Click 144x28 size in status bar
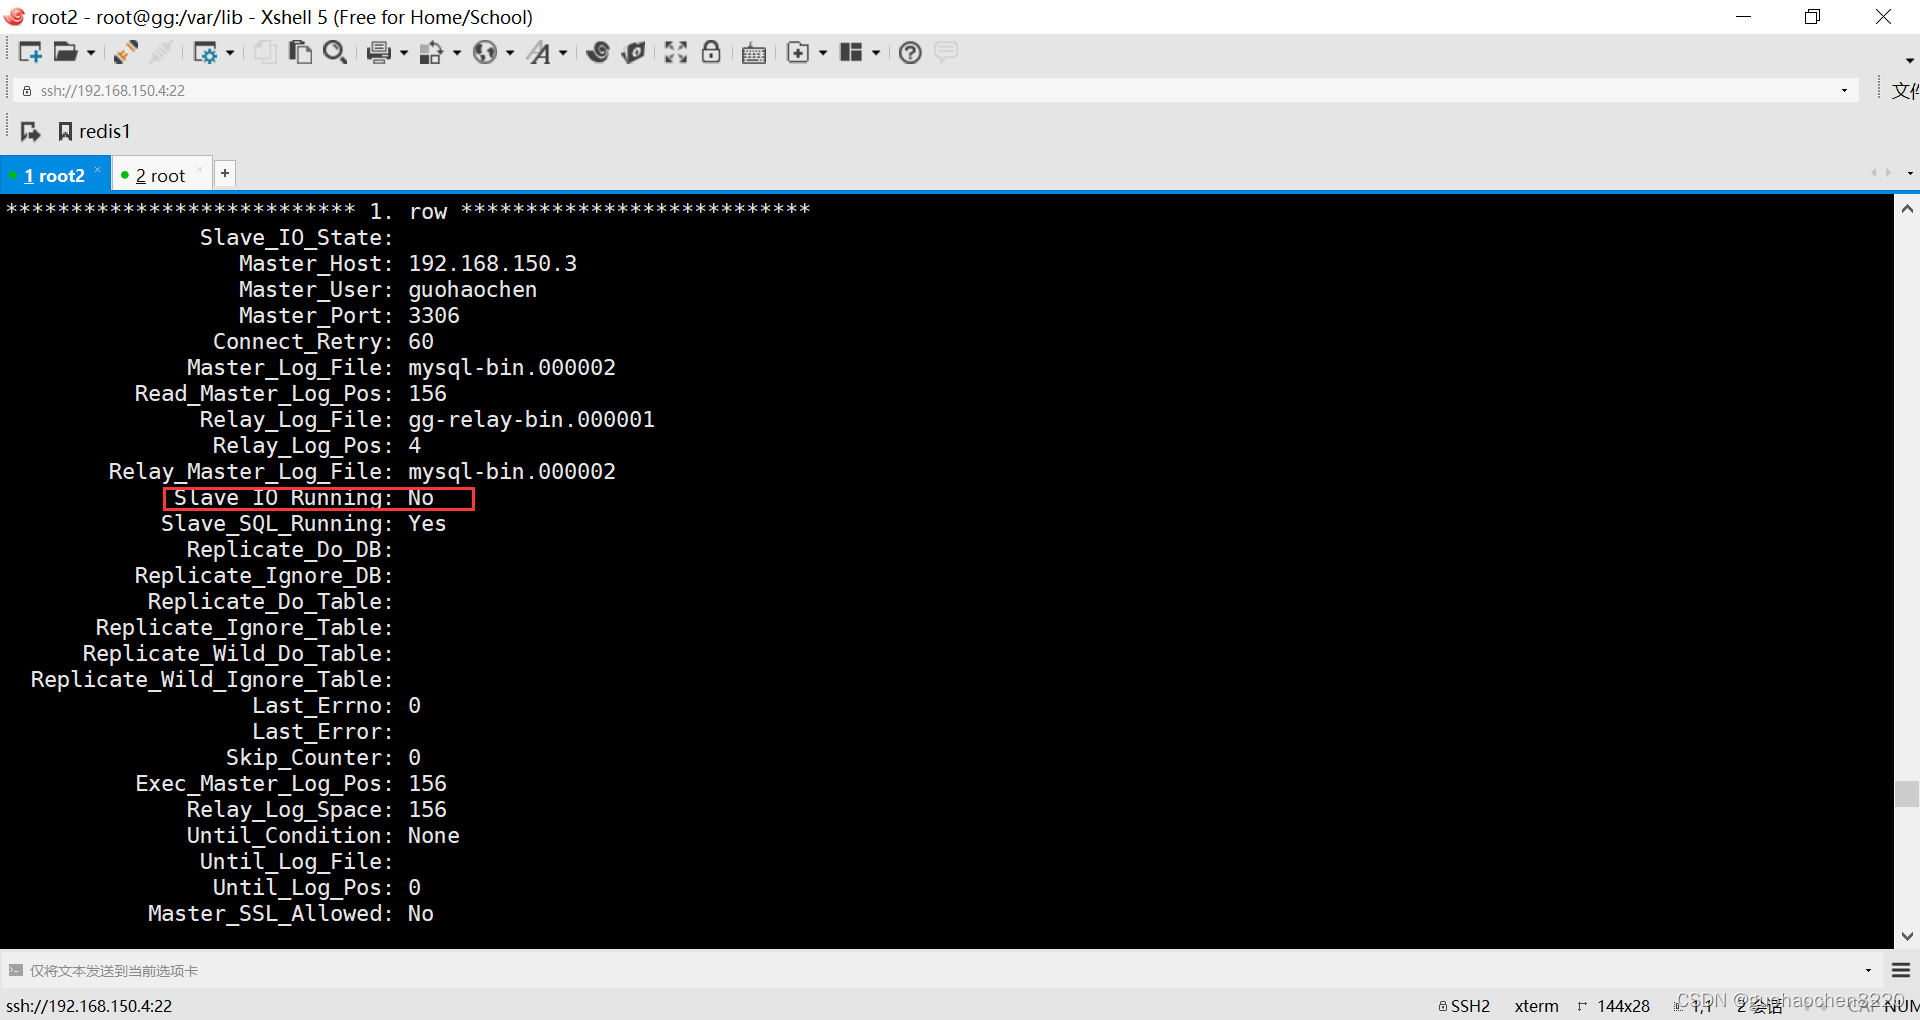This screenshot has height=1020, width=1920. click(1623, 1006)
